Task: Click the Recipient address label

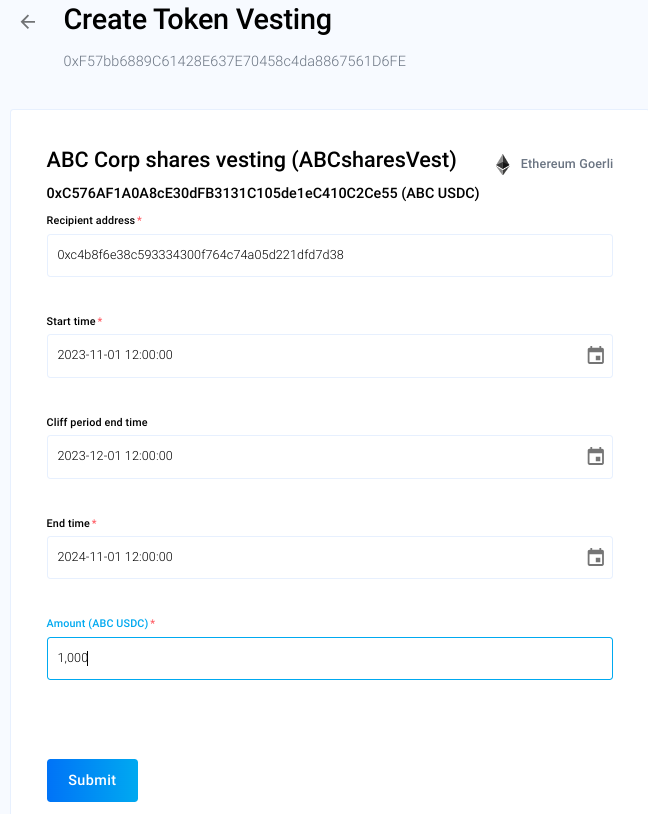Action: [x=91, y=220]
